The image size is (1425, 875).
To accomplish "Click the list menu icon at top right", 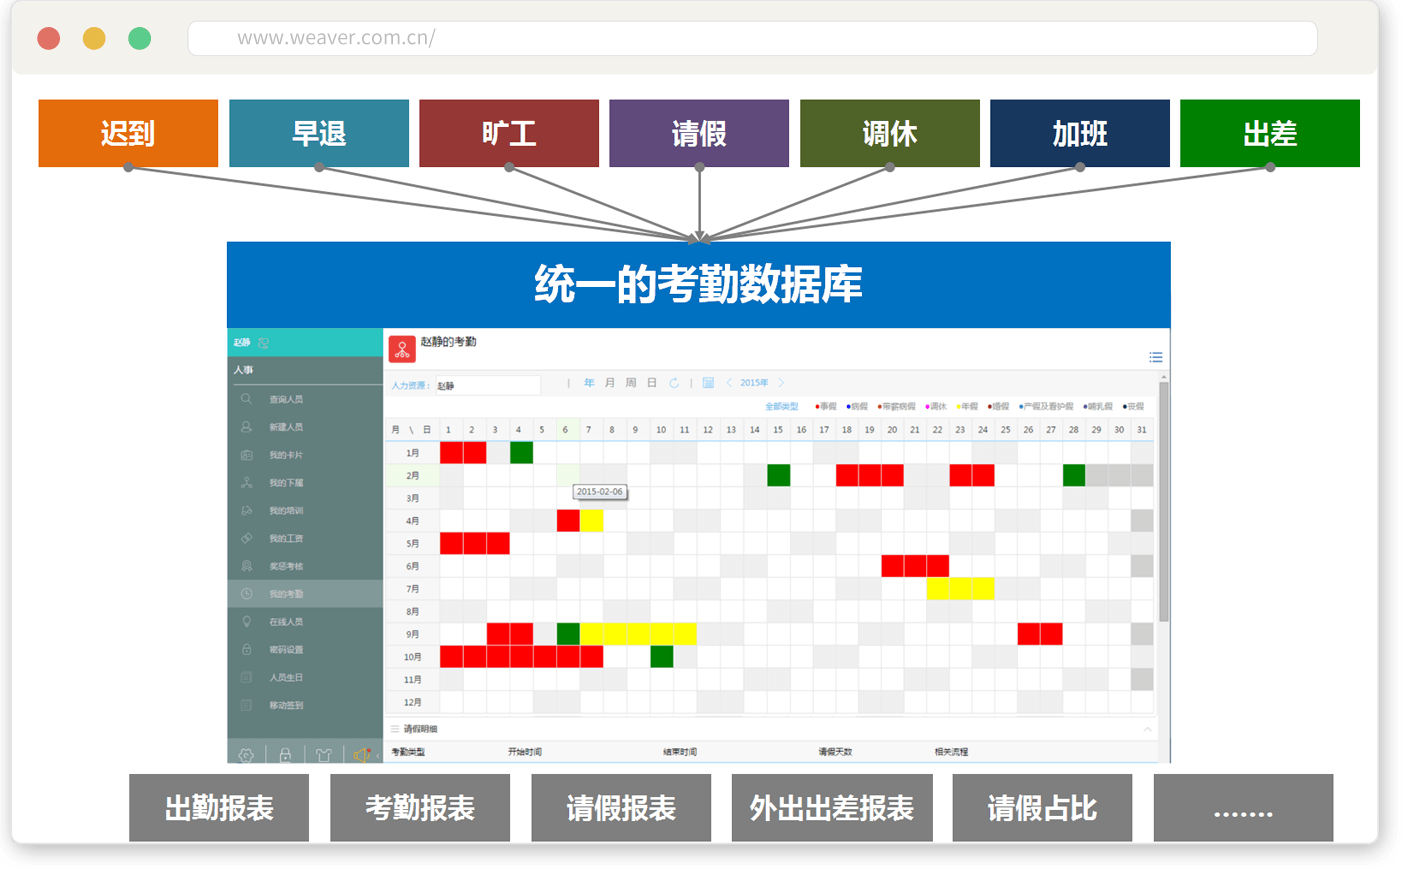I will (1156, 357).
